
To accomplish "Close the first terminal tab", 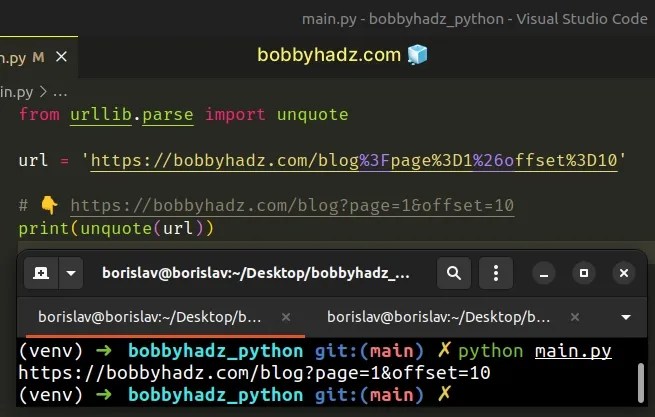I will coord(286,318).
